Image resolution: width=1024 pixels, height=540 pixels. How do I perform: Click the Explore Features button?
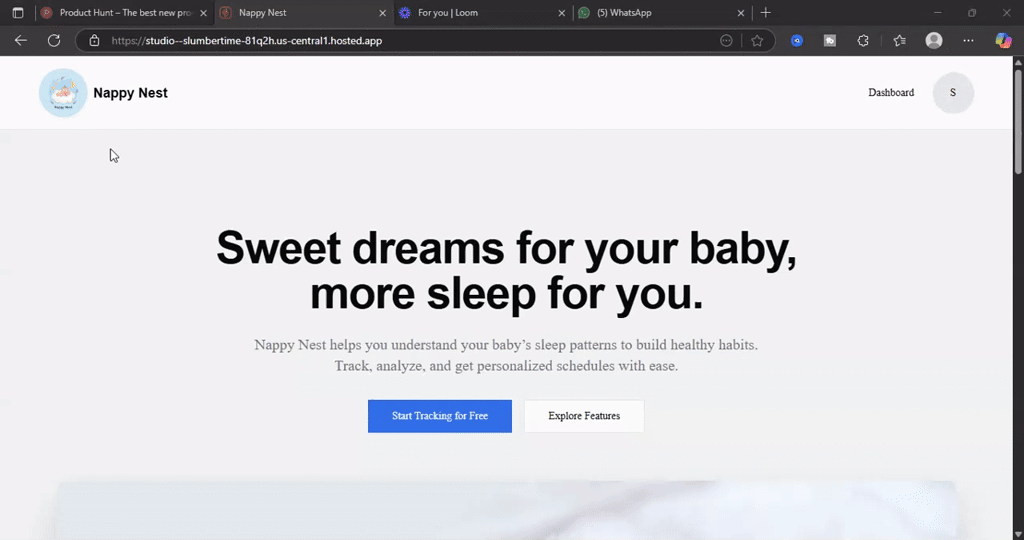click(584, 416)
